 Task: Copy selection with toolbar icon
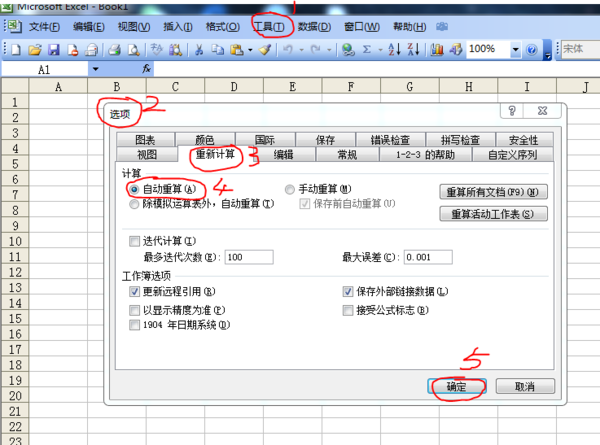click(218, 49)
